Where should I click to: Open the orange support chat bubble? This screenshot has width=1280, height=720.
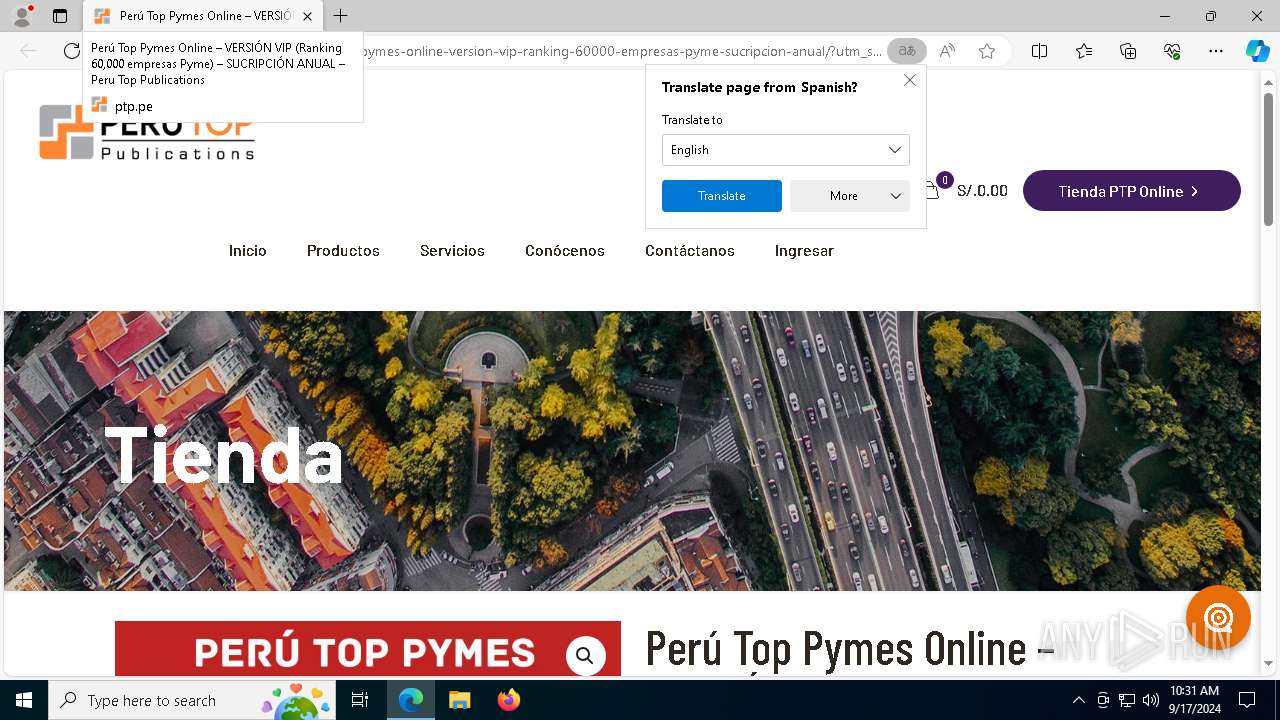point(1218,618)
